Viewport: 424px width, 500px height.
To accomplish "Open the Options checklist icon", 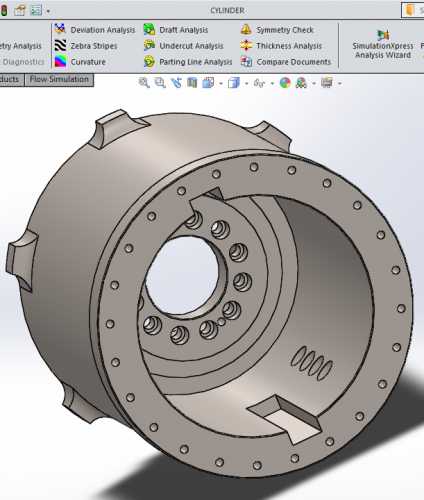I will (x=36, y=10).
